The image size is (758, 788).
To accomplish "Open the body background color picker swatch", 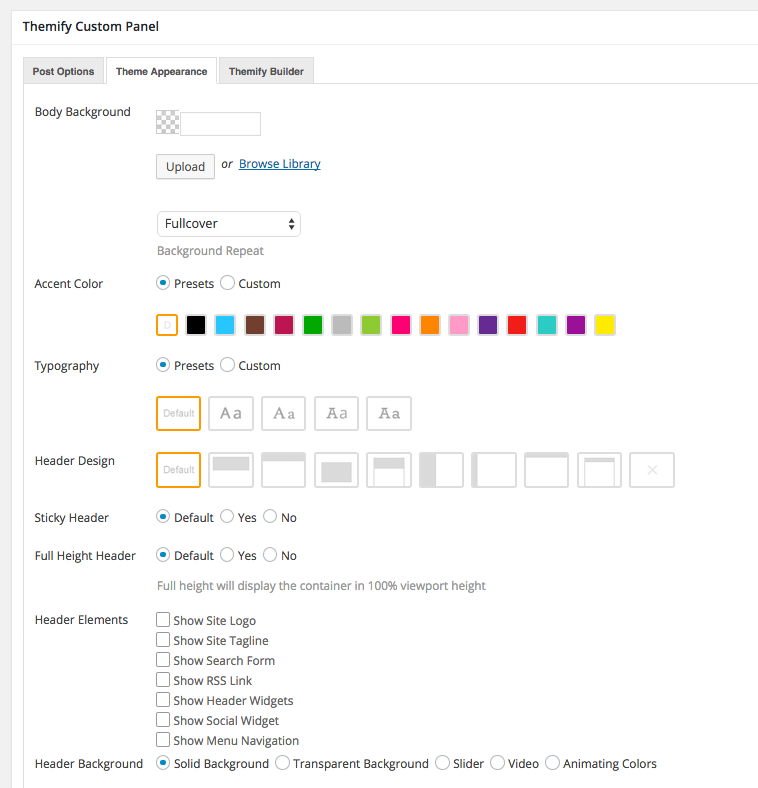I will [167, 122].
